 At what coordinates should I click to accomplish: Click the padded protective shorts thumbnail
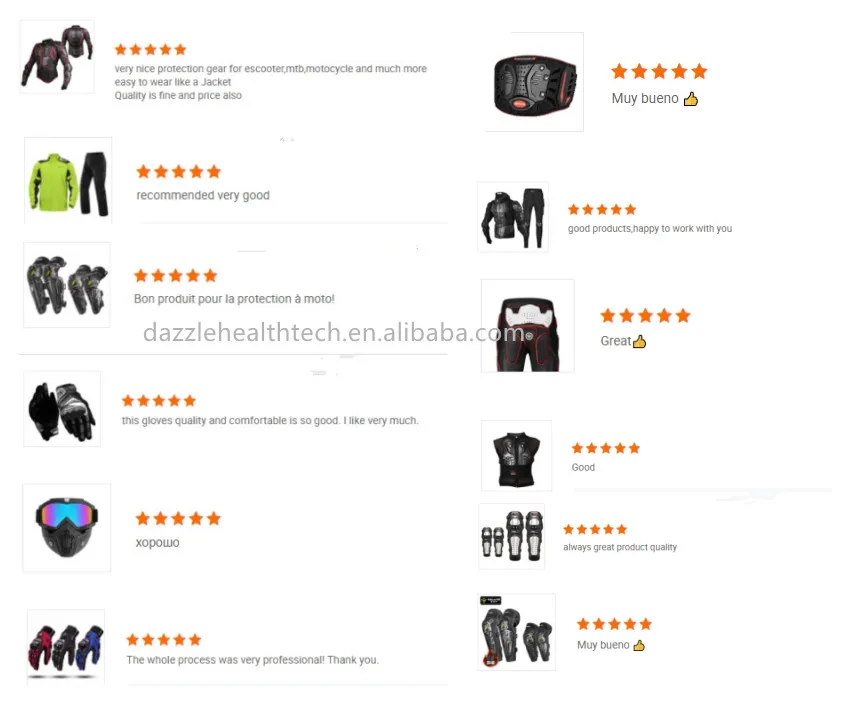point(528,326)
